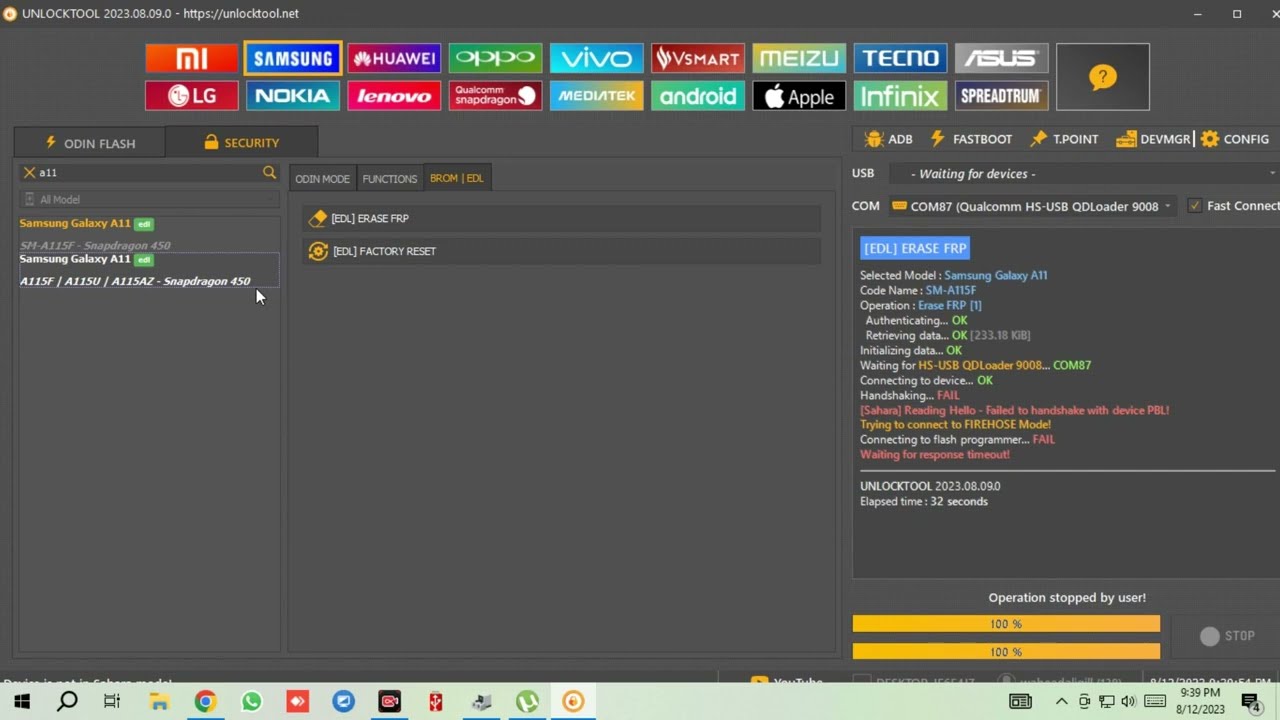Click the lower 100 % progress bar
Screen dimensions: 1280x720
tap(1006, 652)
